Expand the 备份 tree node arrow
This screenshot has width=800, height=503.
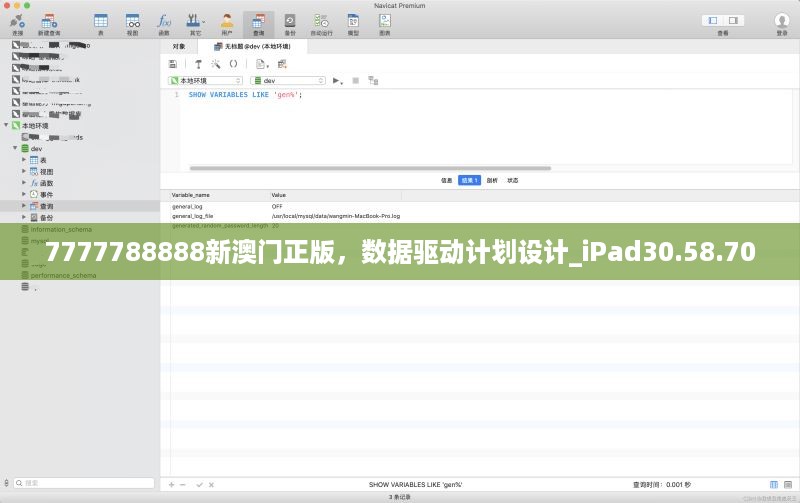(24, 217)
